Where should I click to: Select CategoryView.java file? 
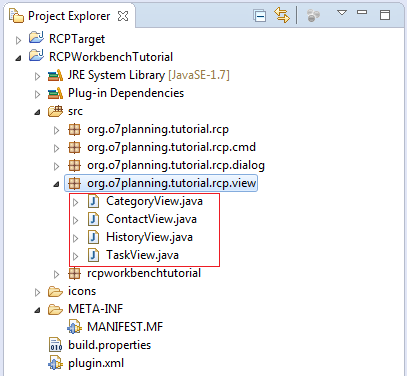point(154,201)
